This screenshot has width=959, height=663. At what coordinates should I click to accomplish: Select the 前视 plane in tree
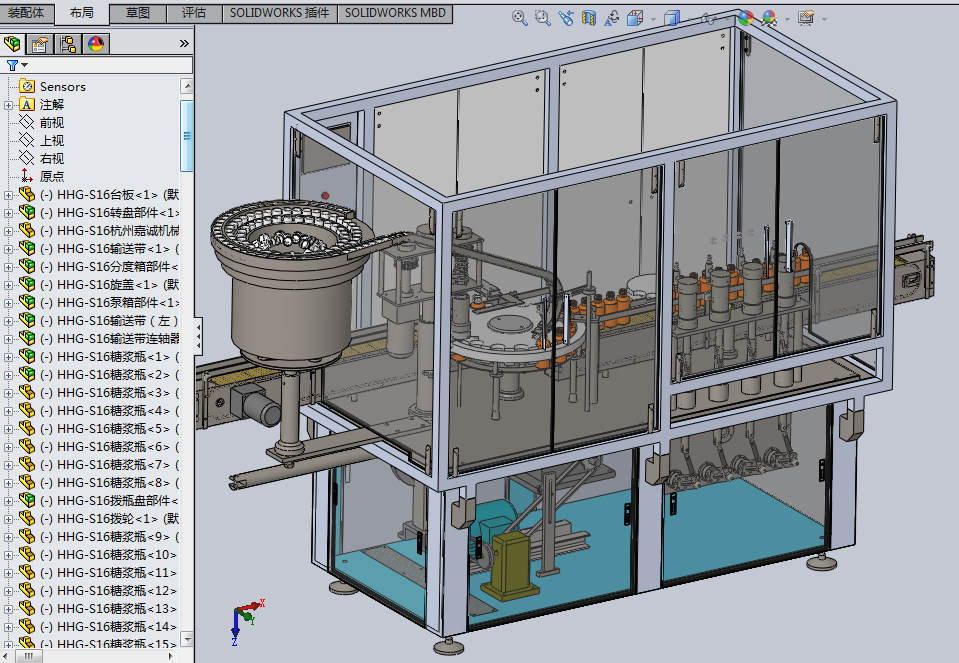coord(52,122)
